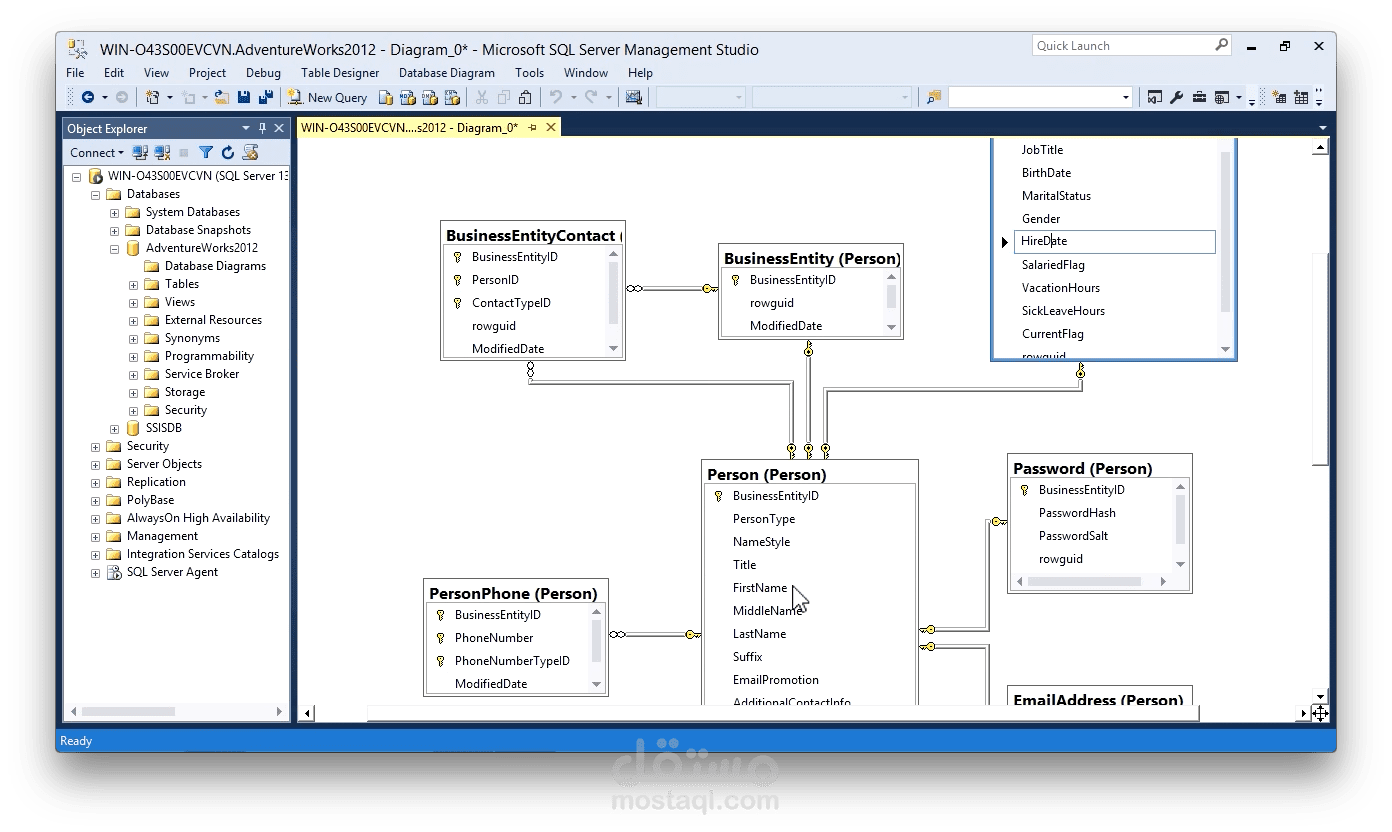Click the New Query button
The width and height of the screenshot is (1392, 832).
pos(328,97)
